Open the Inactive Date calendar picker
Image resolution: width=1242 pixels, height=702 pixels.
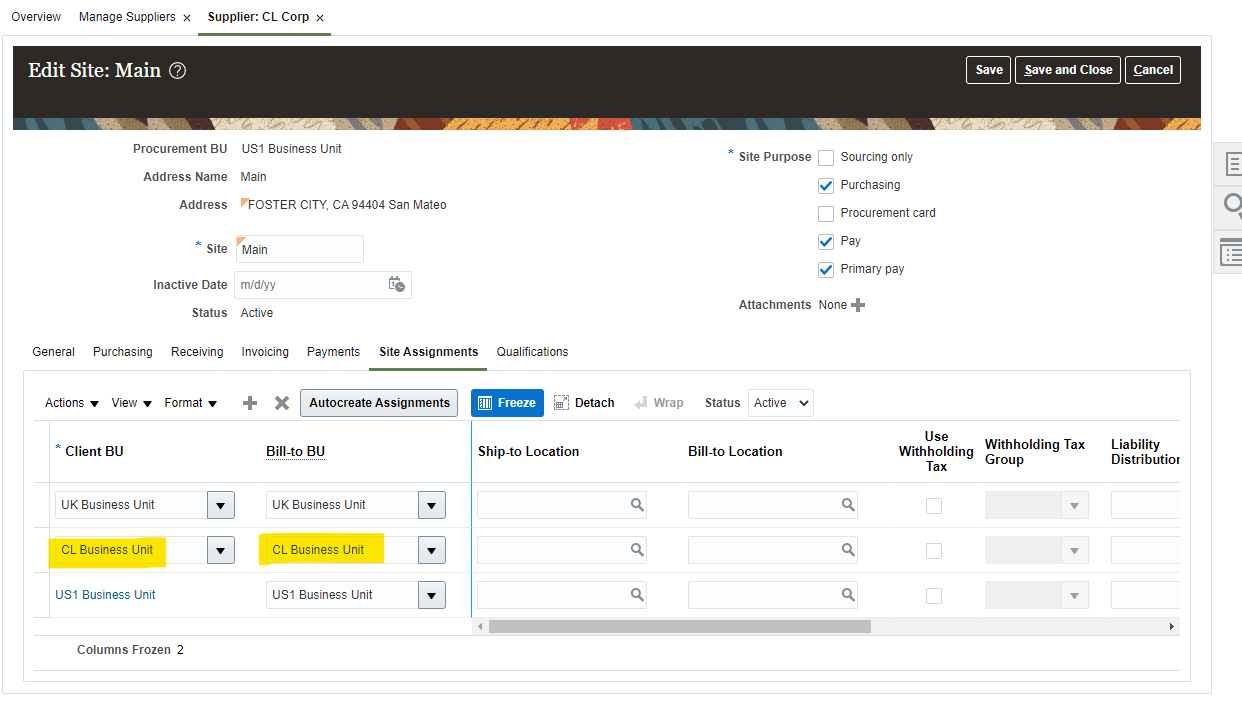pyautogui.click(x=396, y=284)
